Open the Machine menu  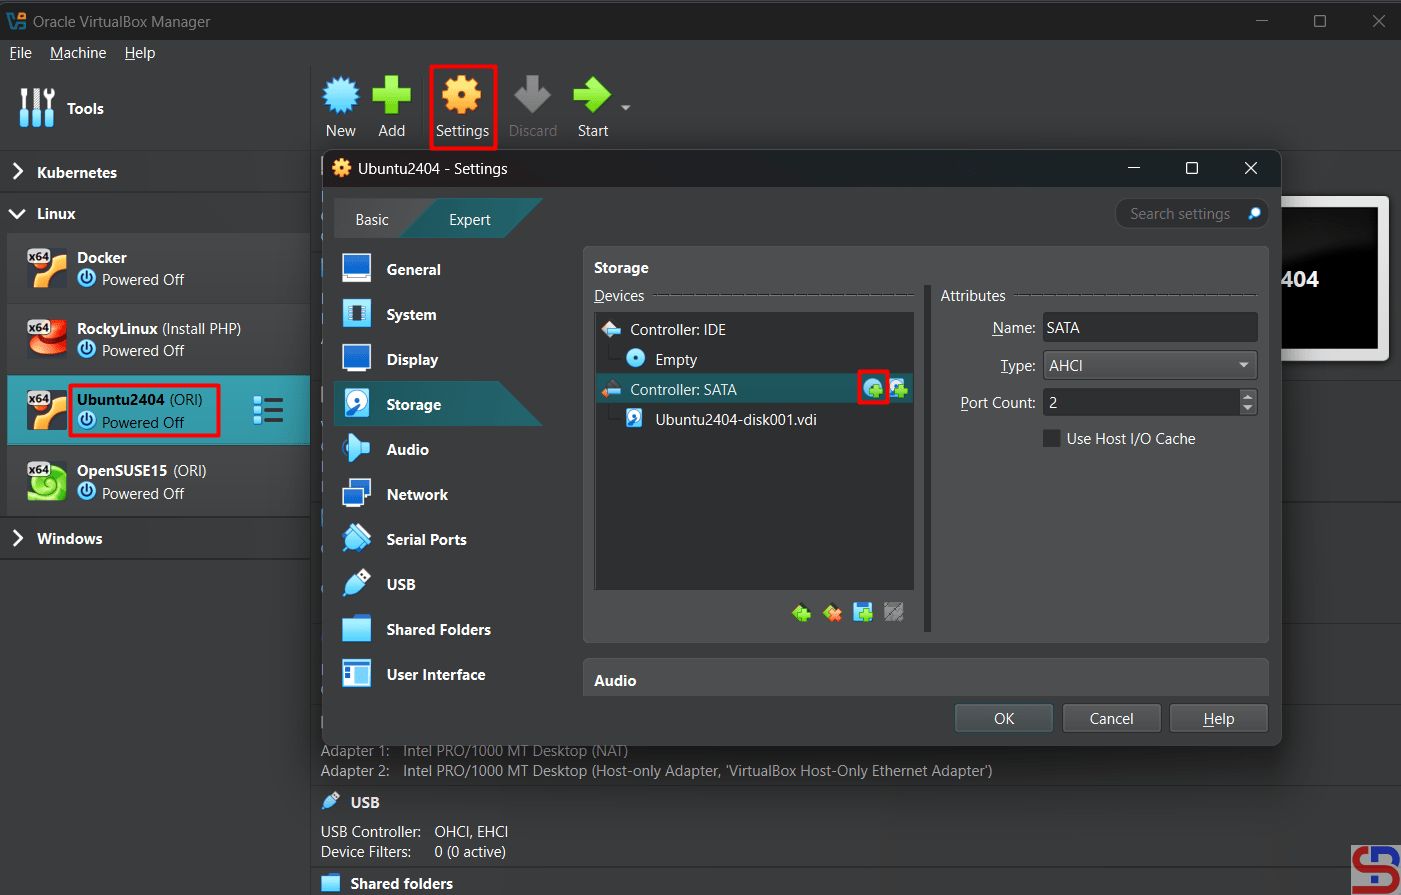pyautogui.click(x=78, y=53)
